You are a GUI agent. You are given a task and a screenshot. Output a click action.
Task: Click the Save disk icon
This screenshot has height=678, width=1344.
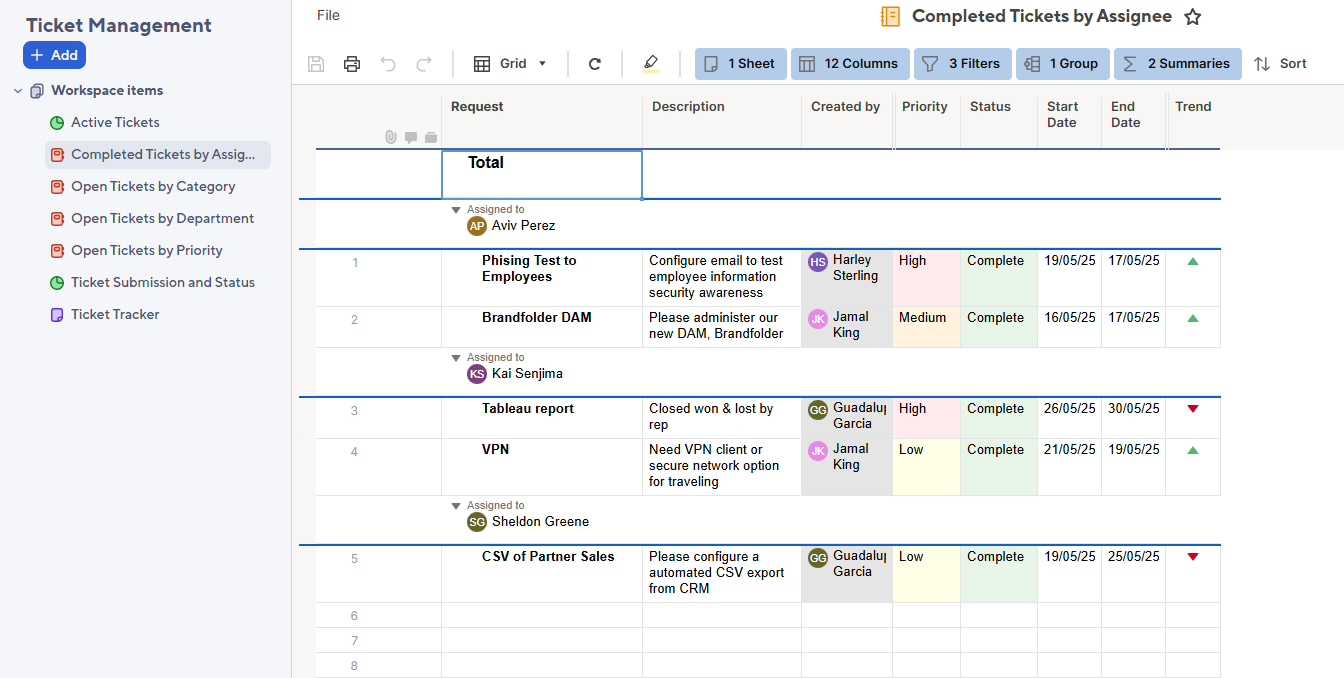point(316,64)
